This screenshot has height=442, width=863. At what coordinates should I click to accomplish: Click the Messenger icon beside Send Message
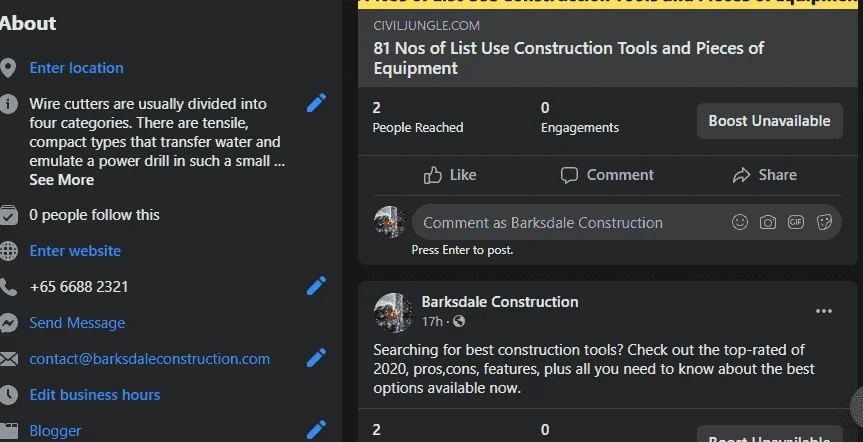8,323
